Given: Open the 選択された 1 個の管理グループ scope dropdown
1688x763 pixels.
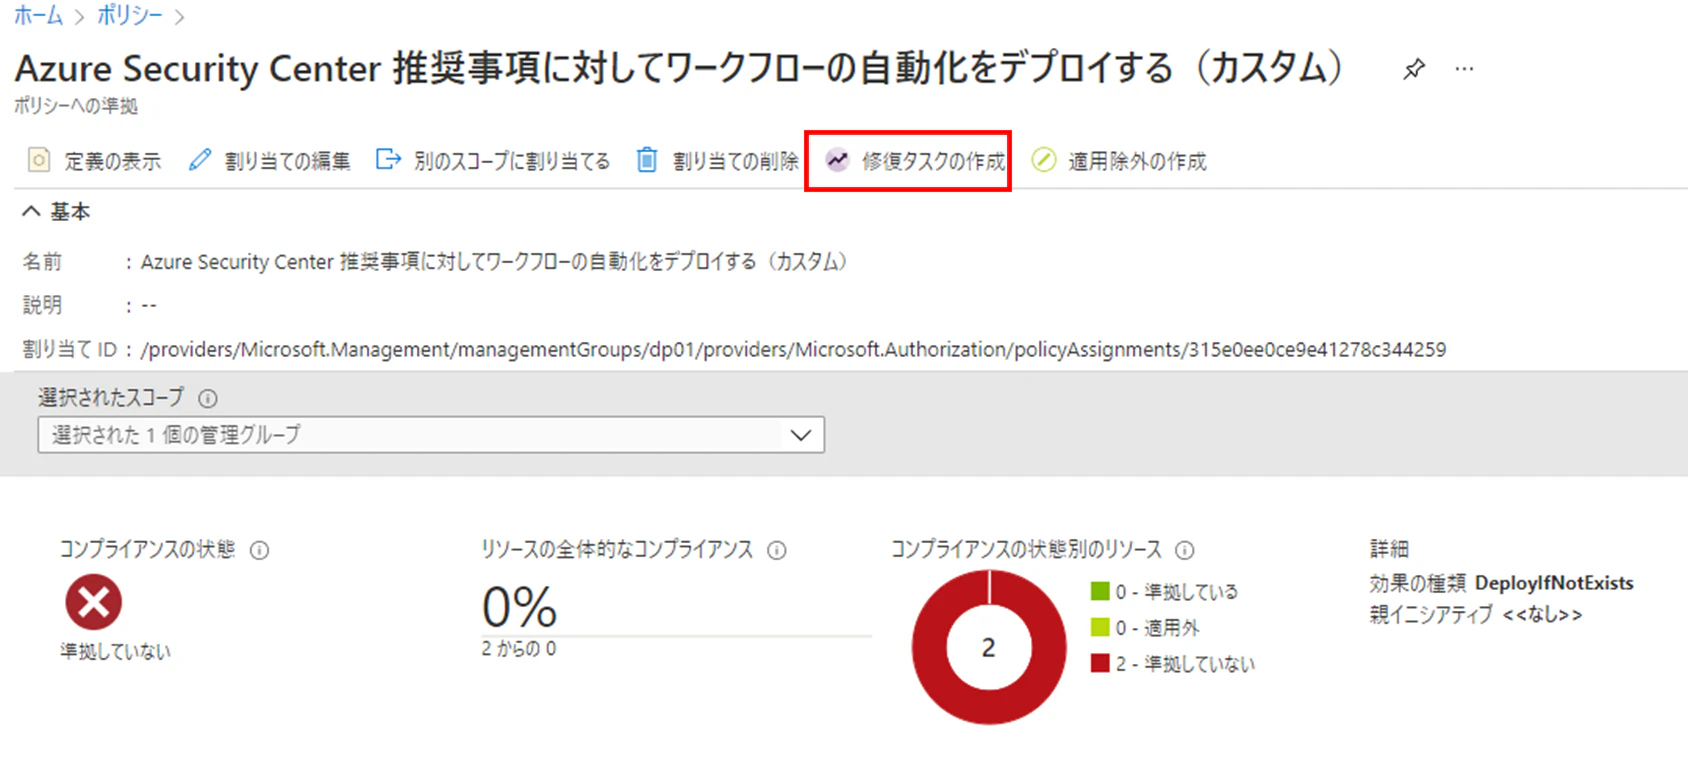Looking at the screenshot, I should coord(431,435).
